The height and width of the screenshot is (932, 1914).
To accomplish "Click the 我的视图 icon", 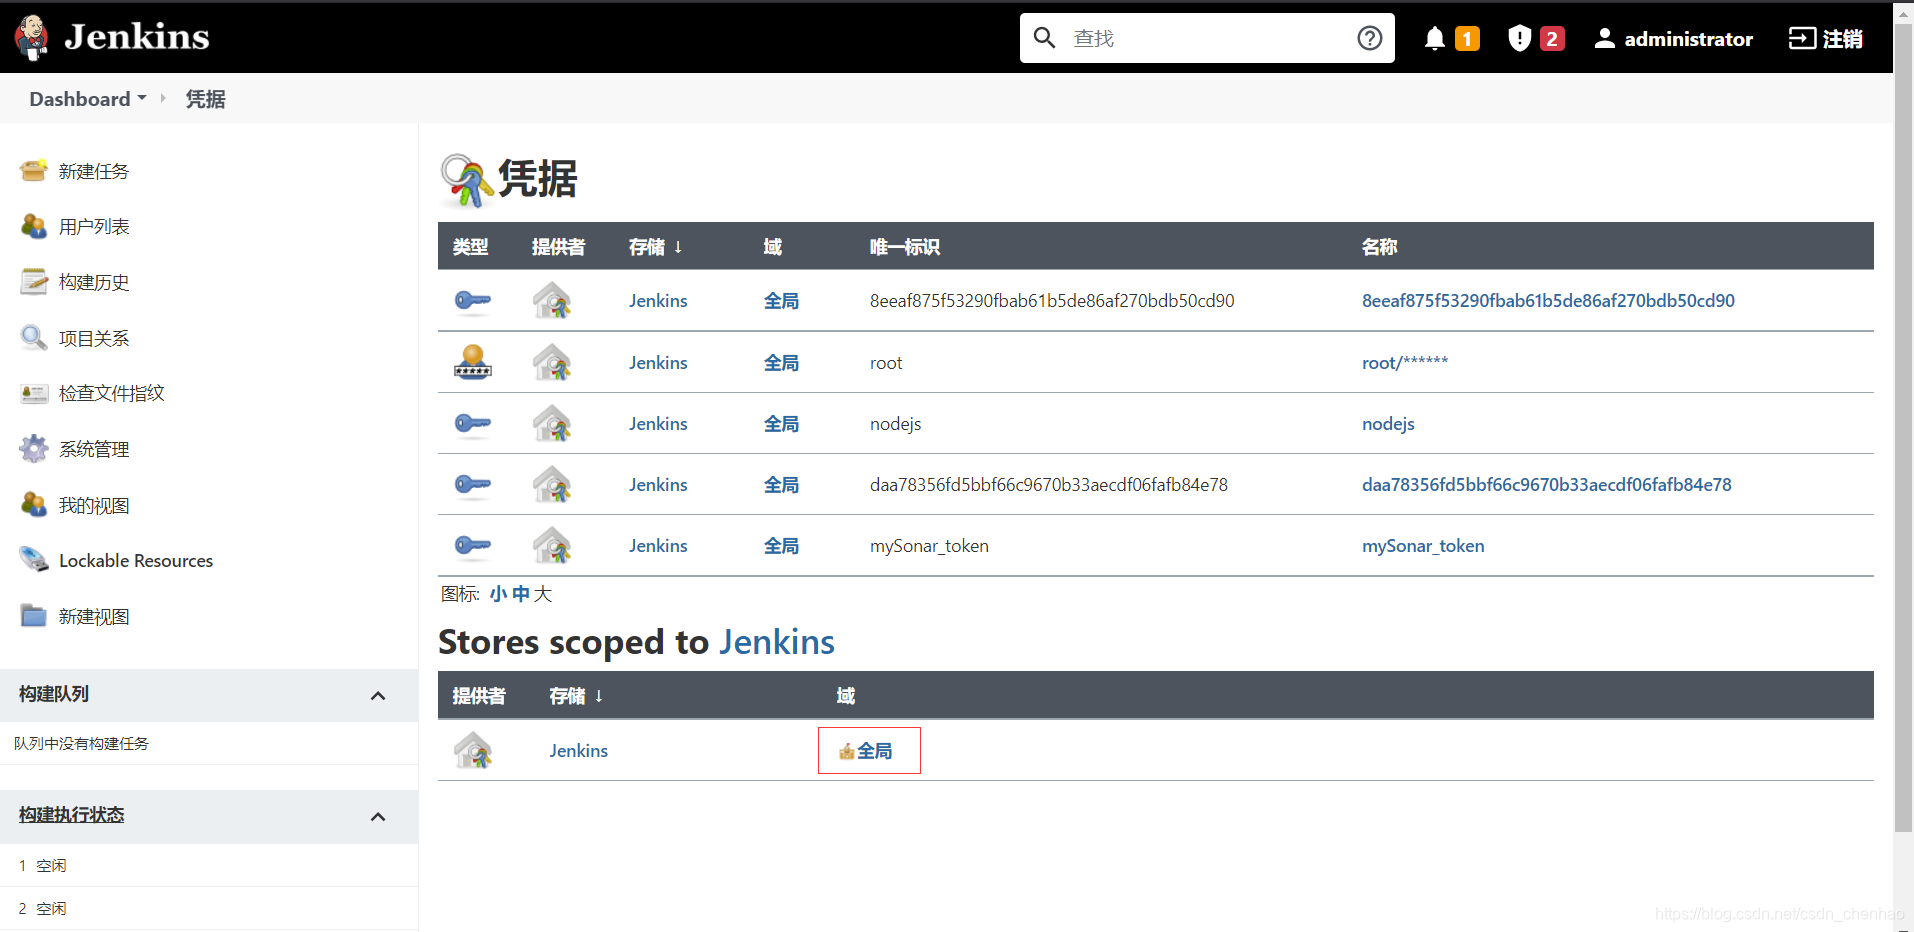I will (34, 505).
